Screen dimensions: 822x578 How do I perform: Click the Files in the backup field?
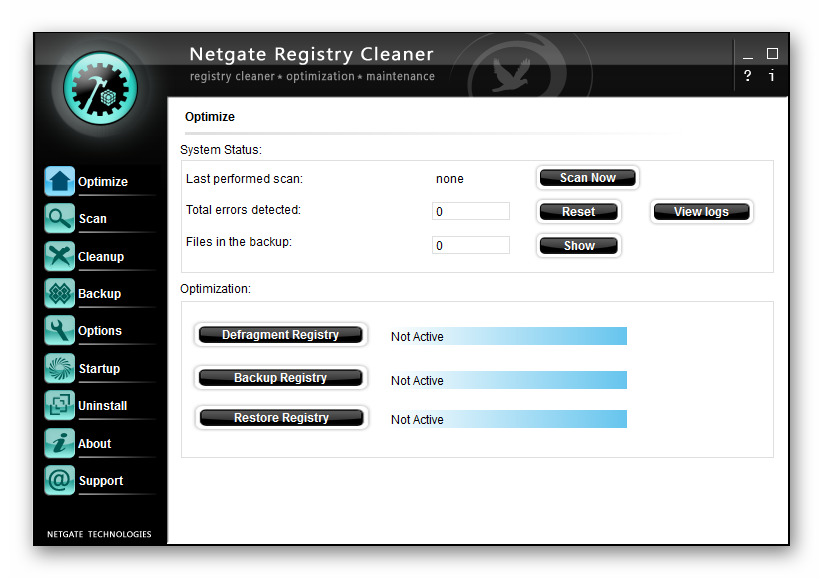pos(471,245)
